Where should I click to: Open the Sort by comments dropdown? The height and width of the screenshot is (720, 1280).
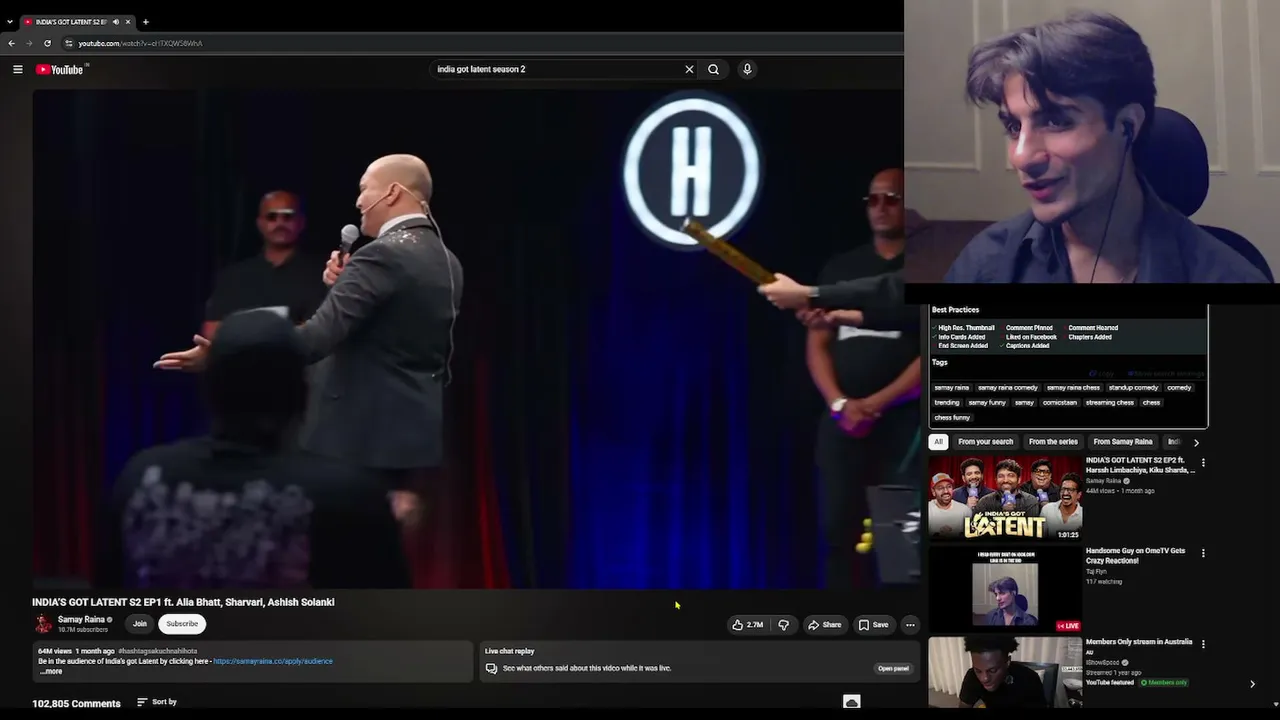(x=157, y=702)
